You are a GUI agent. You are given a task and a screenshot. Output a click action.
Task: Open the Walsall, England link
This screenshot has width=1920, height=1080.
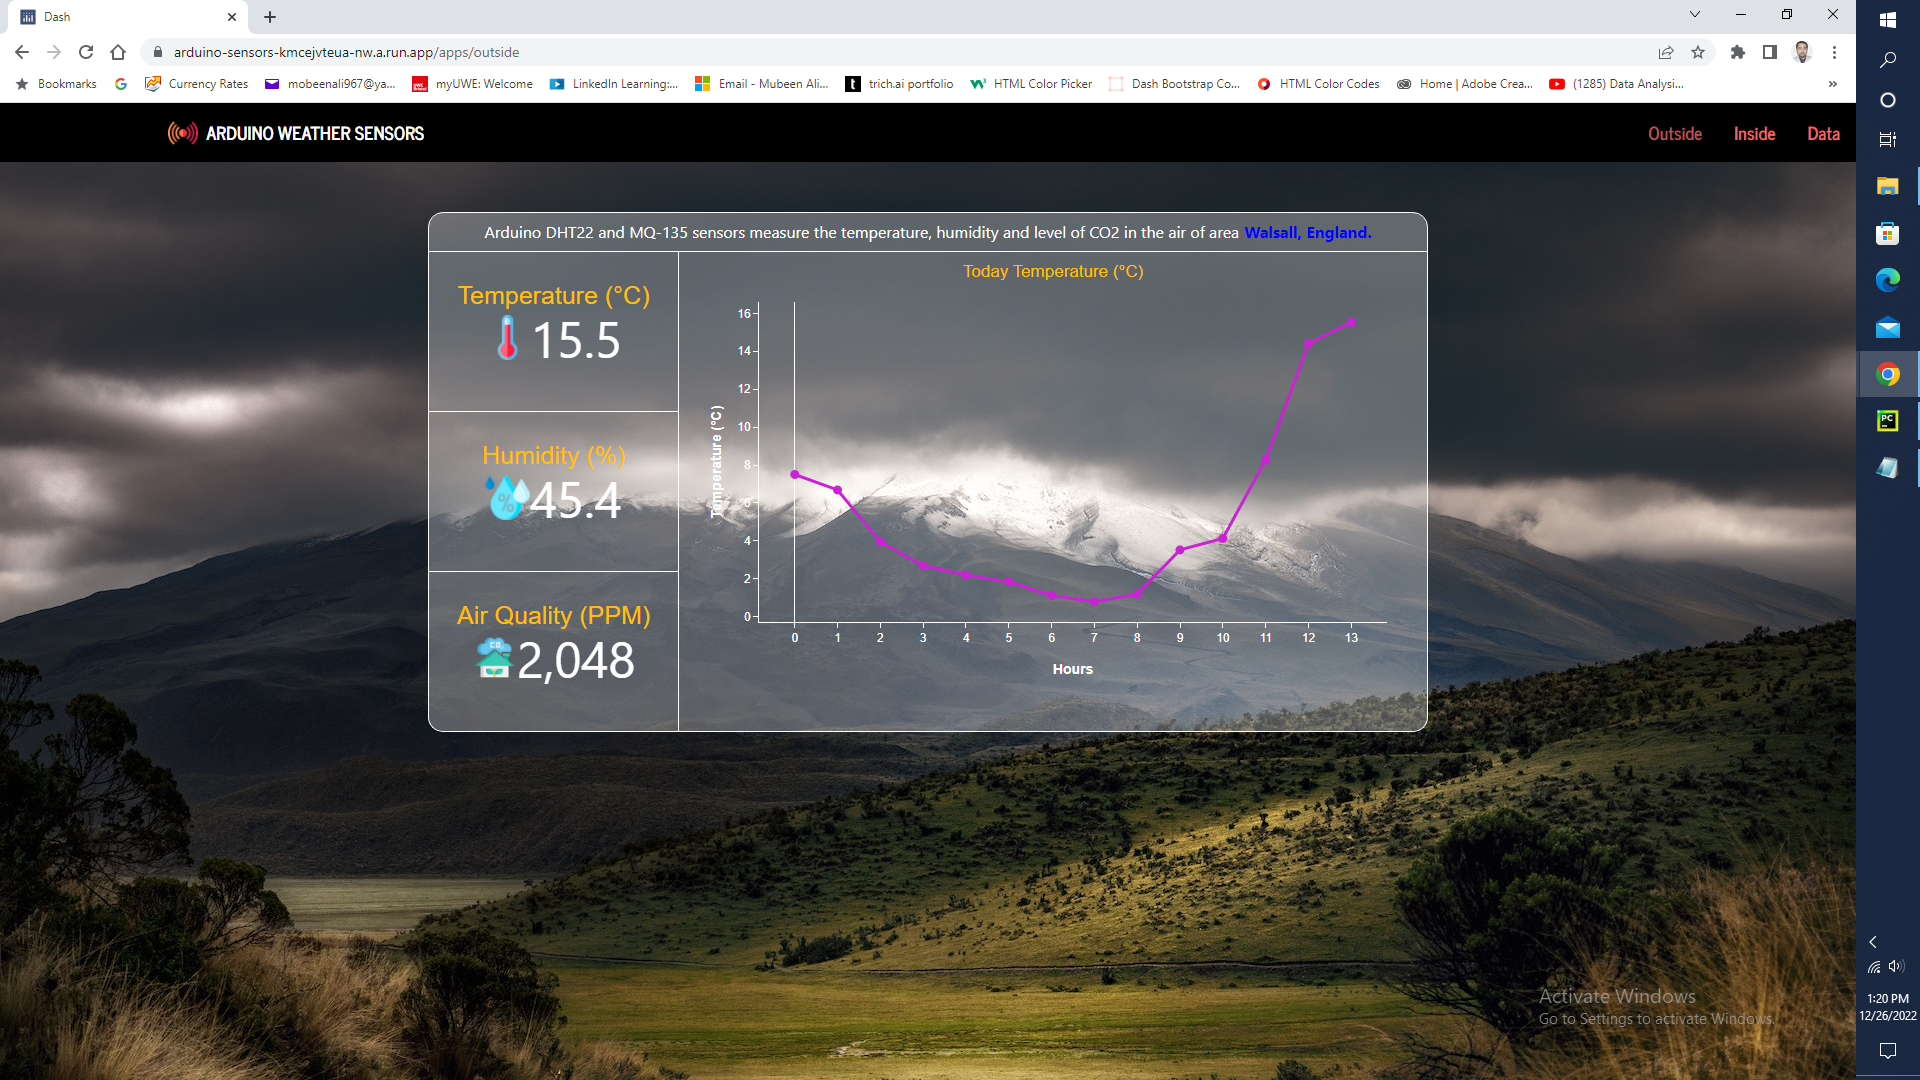pos(1307,232)
